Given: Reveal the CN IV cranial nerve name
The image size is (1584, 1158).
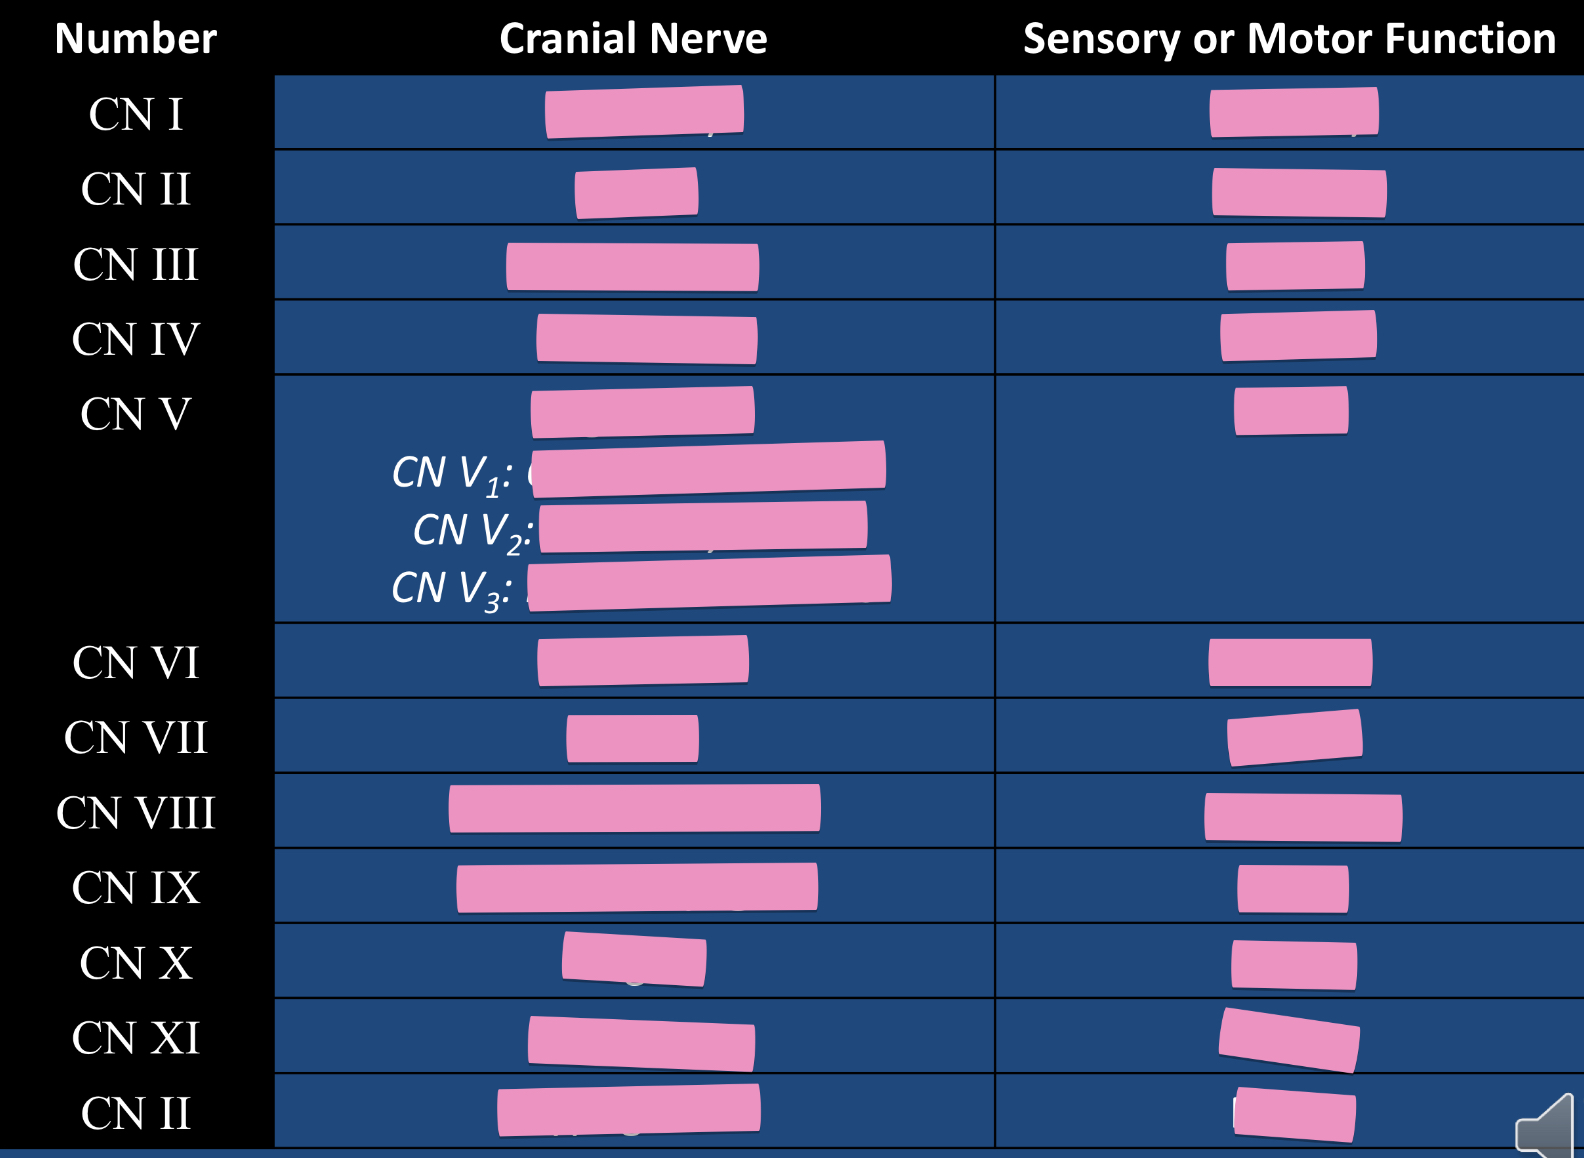Looking at the screenshot, I should tap(646, 339).
